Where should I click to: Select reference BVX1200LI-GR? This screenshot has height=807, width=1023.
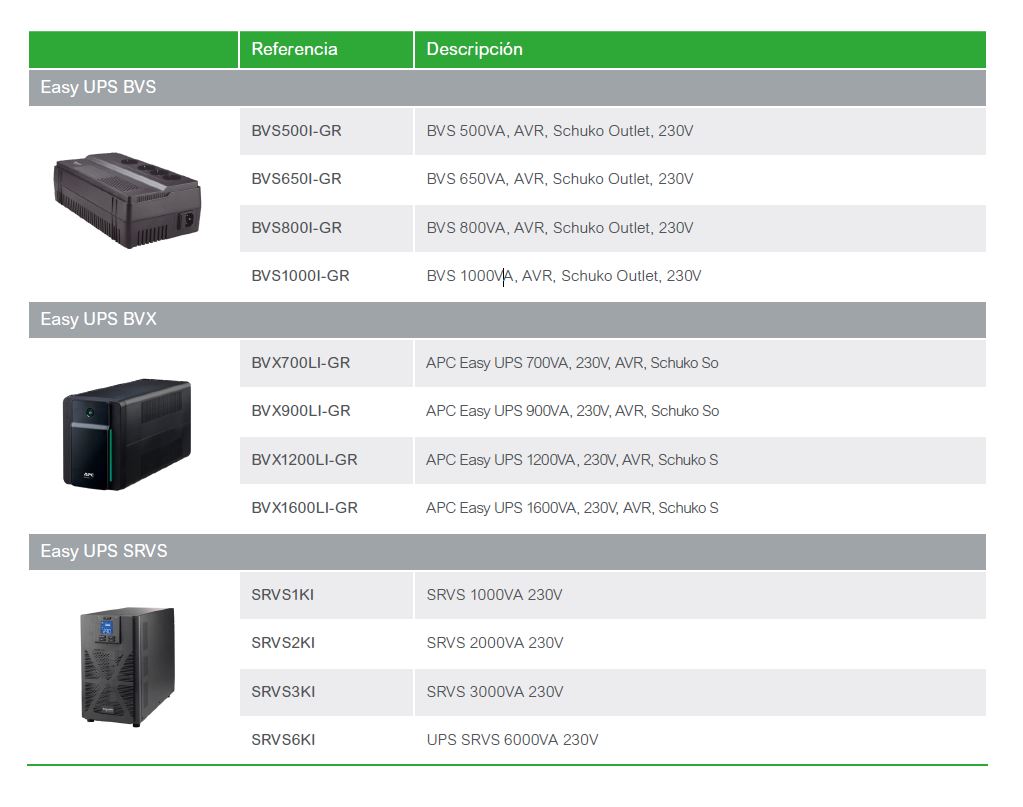click(304, 461)
